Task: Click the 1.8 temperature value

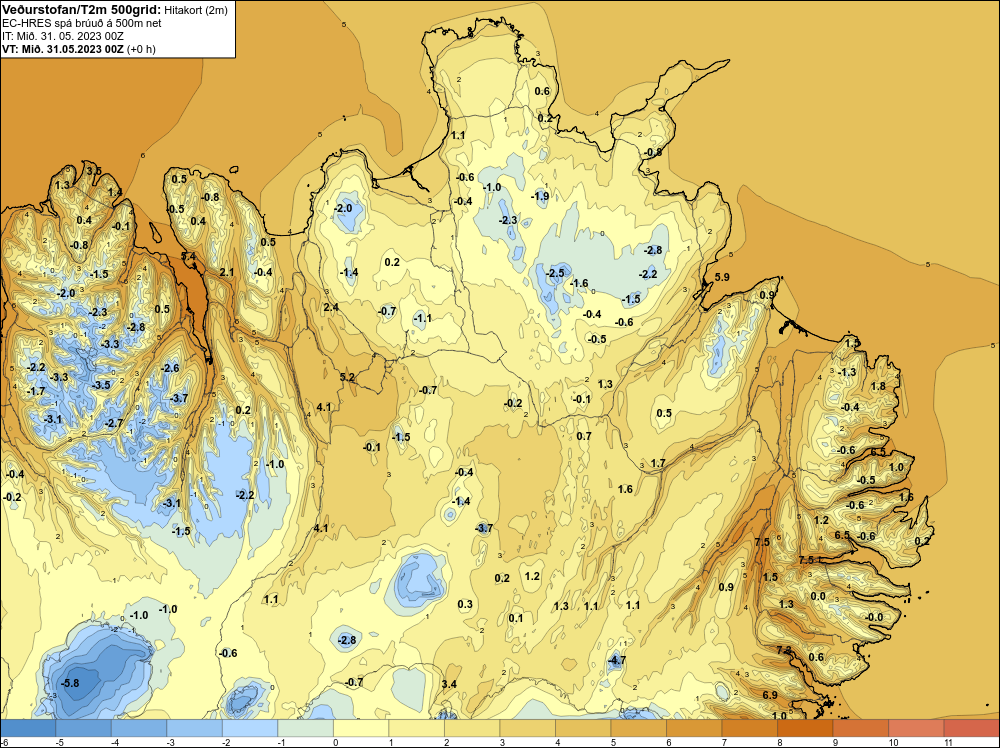Action: point(878,386)
